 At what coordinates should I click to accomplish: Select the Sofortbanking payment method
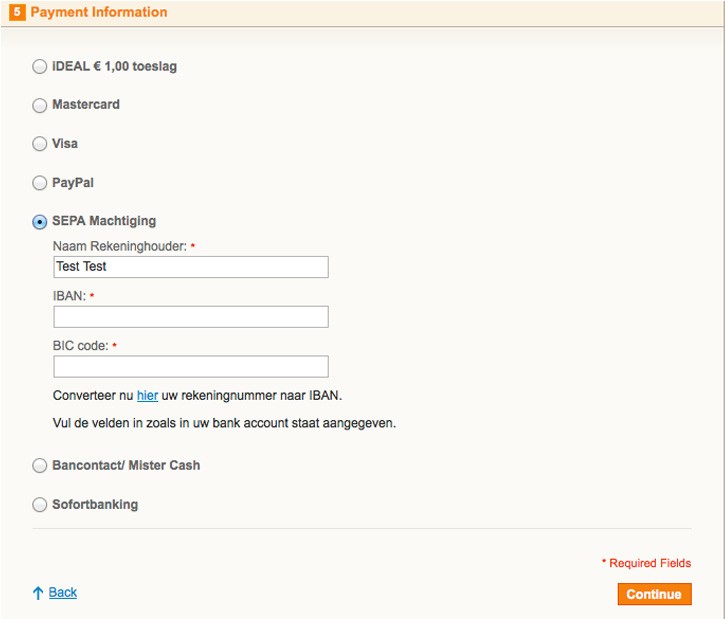coord(40,504)
